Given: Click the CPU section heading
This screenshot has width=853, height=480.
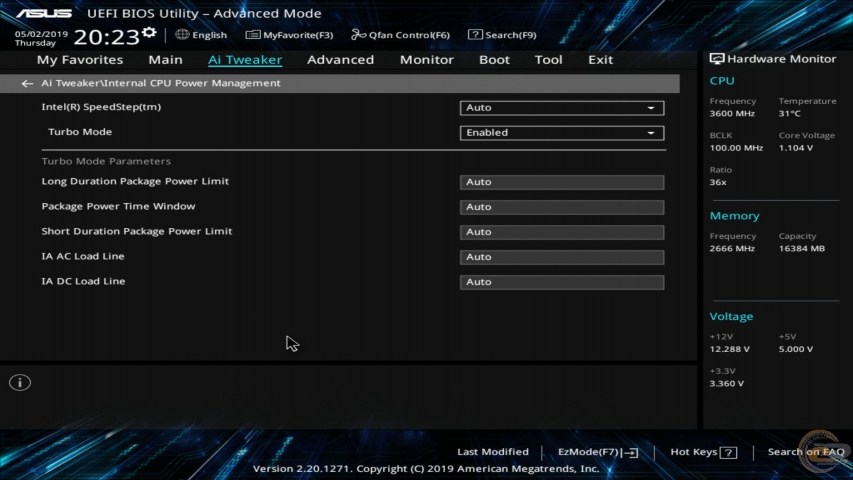Looking at the screenshot, I should [722, 81].
